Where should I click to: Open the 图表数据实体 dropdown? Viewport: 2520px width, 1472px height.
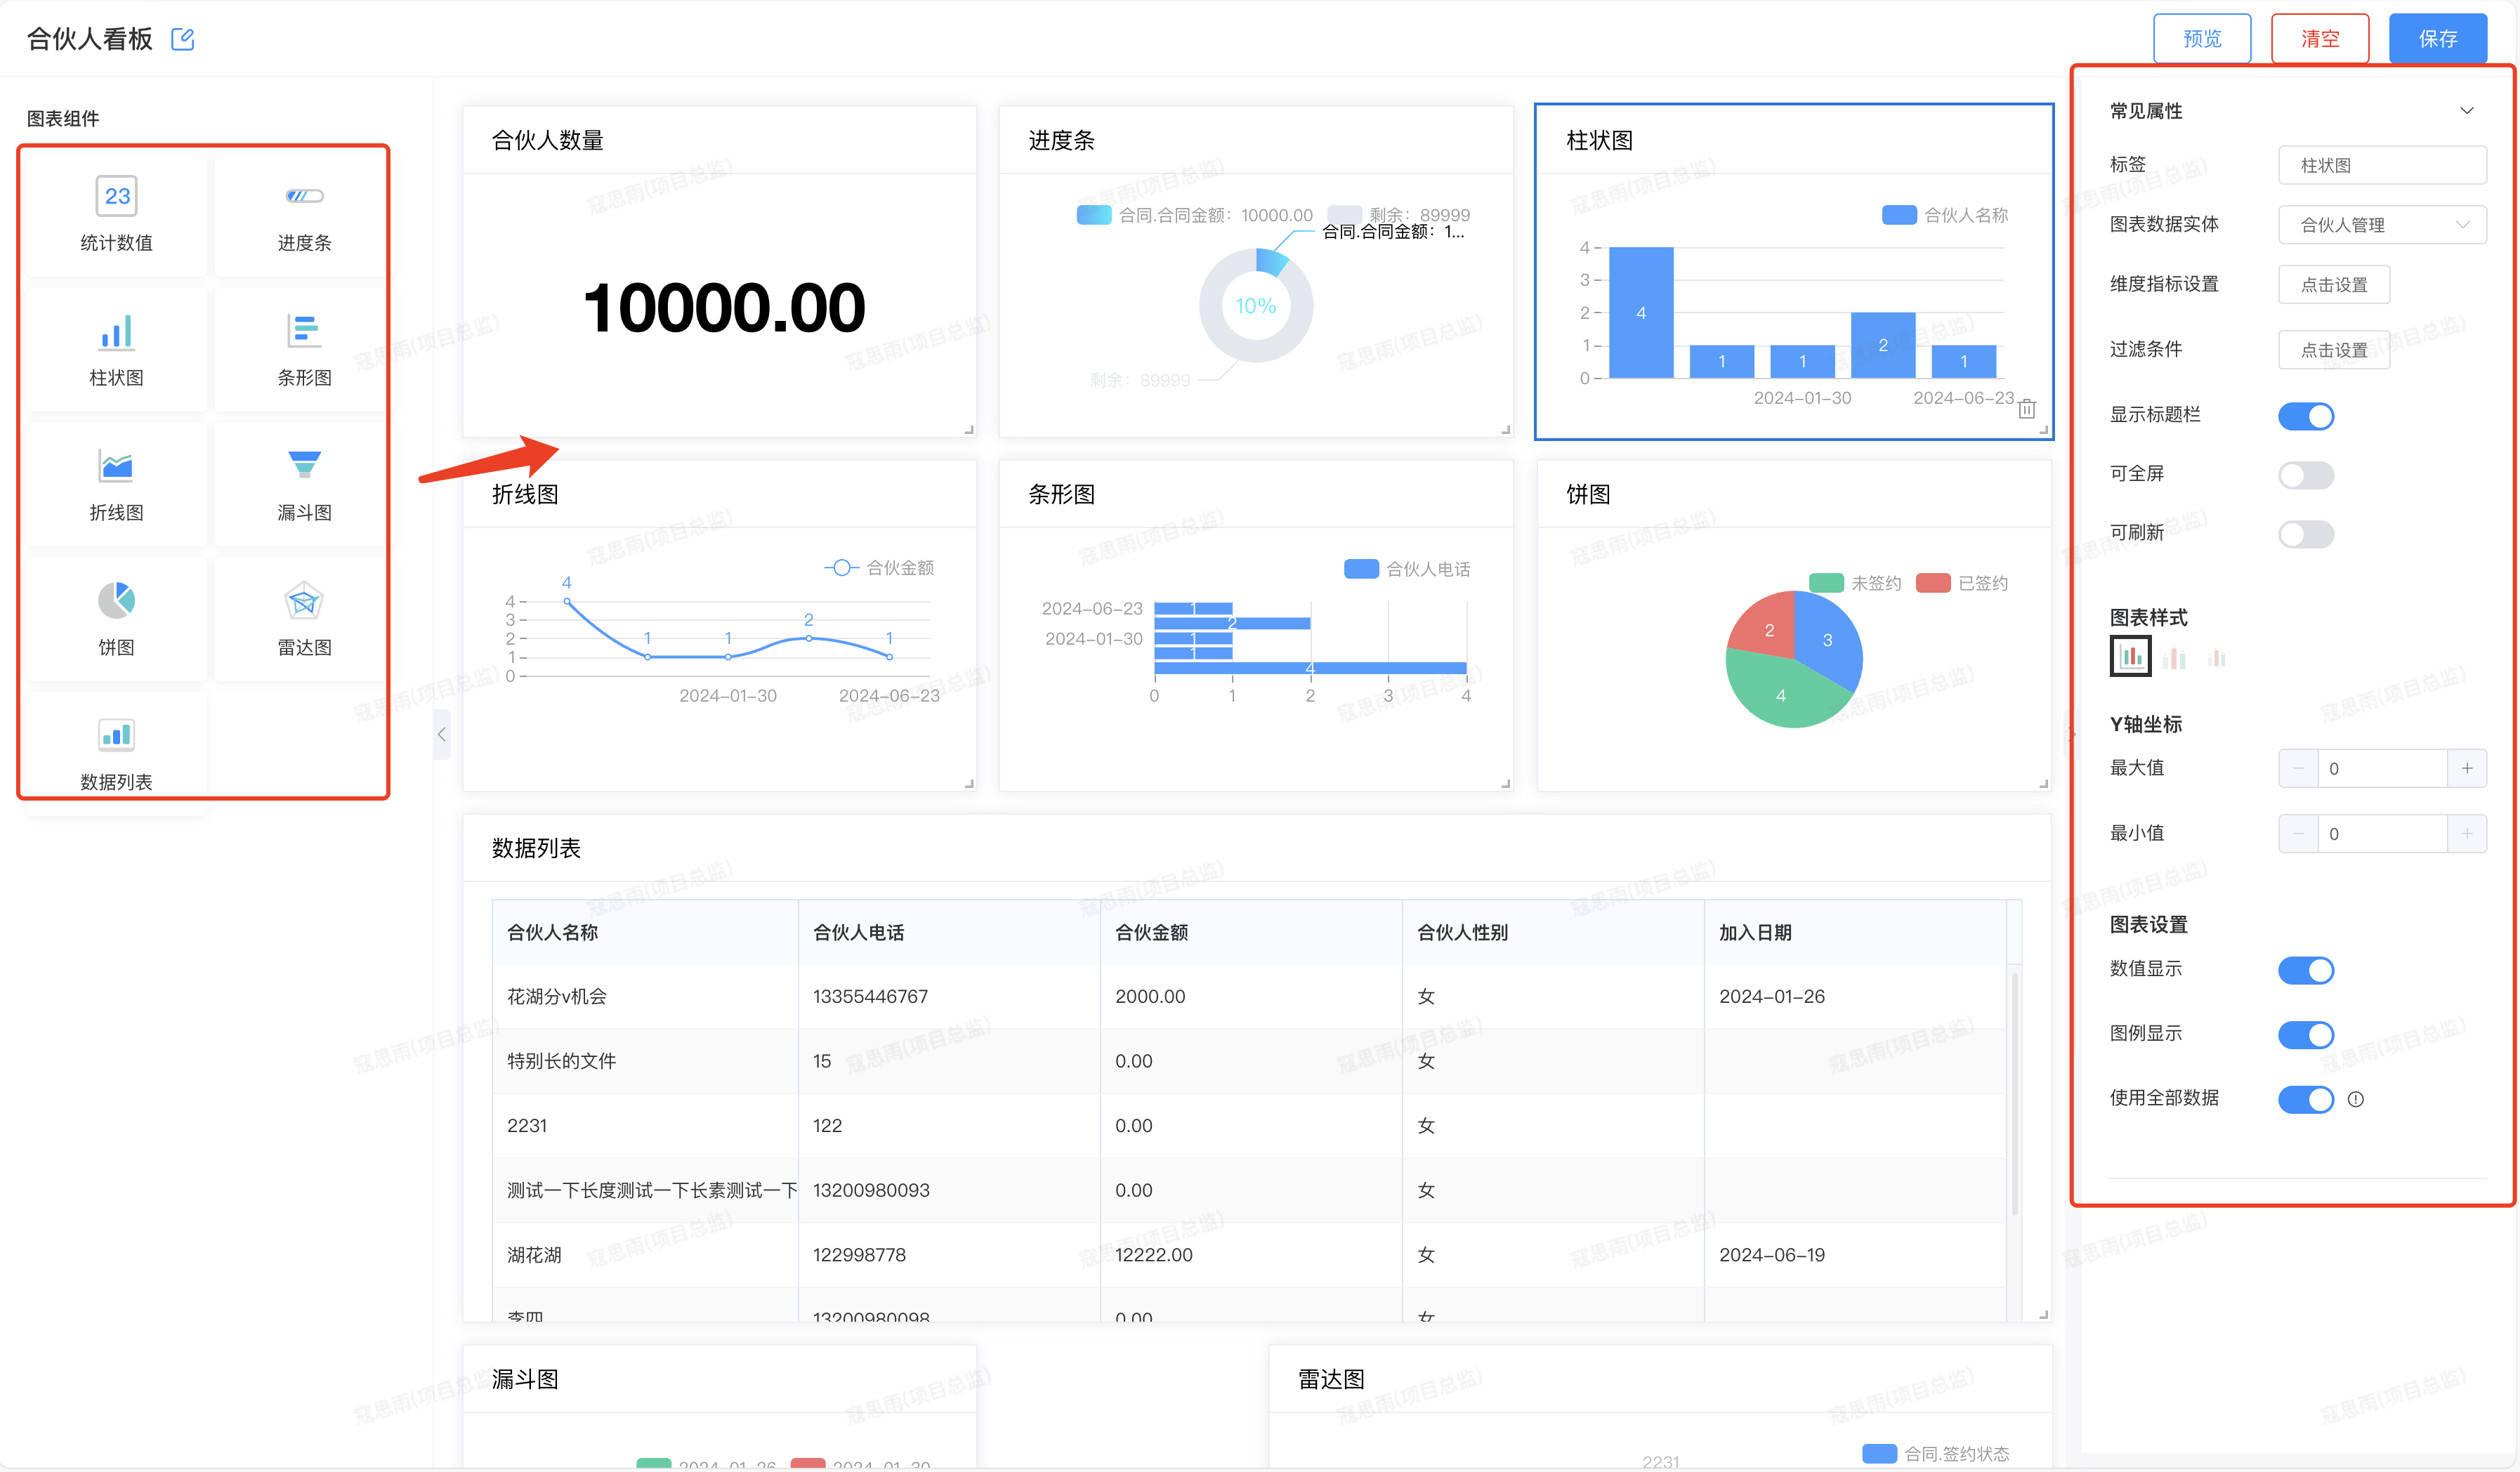[x=2381, y=225]
